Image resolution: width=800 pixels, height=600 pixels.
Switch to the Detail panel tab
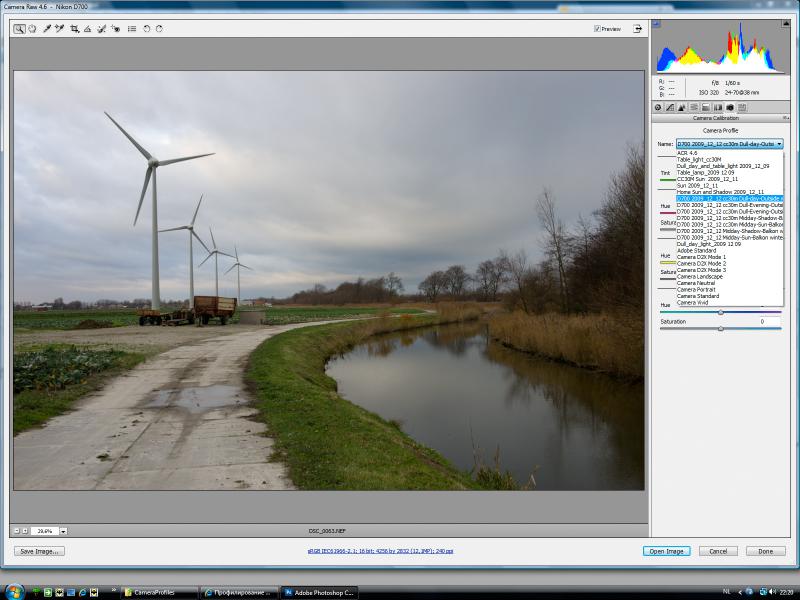tap(682, 108)
